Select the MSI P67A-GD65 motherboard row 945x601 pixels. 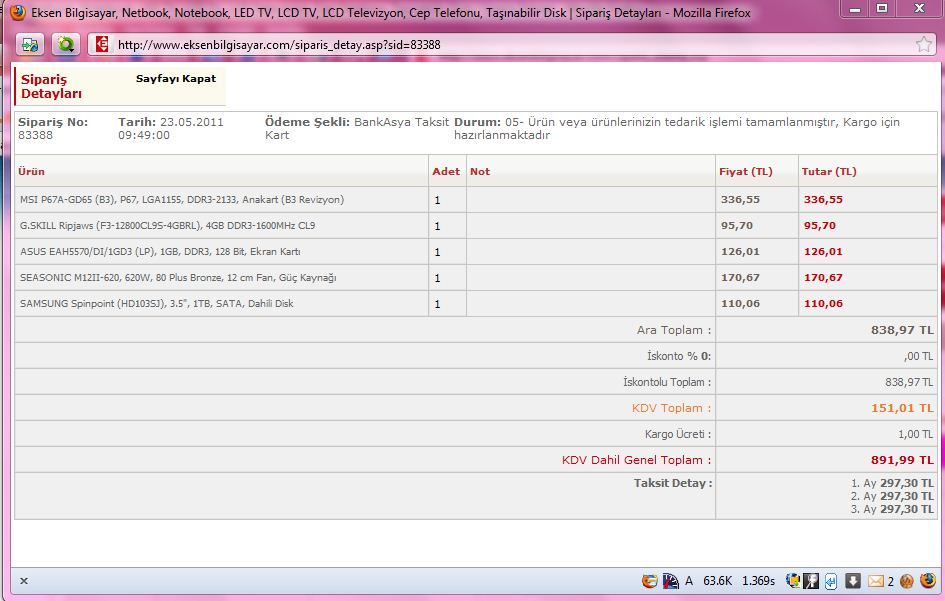476,200
